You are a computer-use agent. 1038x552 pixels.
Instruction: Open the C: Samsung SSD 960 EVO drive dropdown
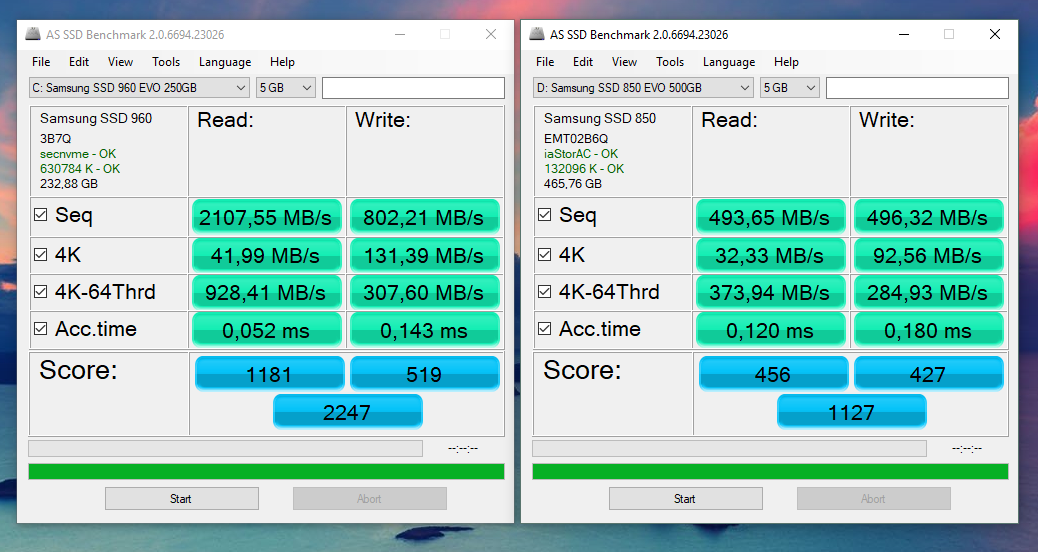tap(140, 88)
